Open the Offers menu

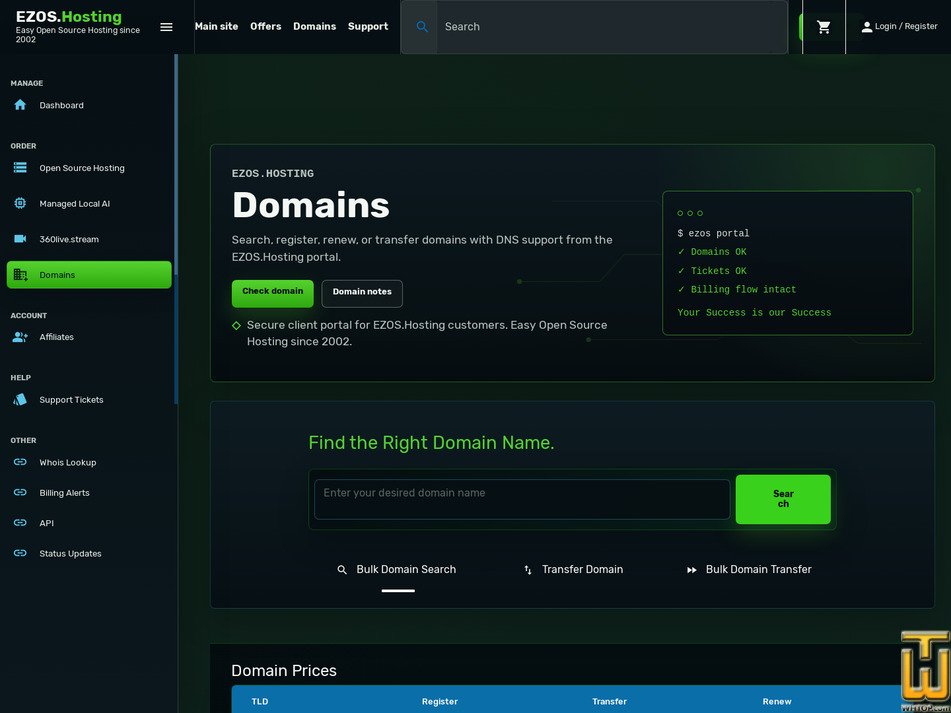(266, 27)
